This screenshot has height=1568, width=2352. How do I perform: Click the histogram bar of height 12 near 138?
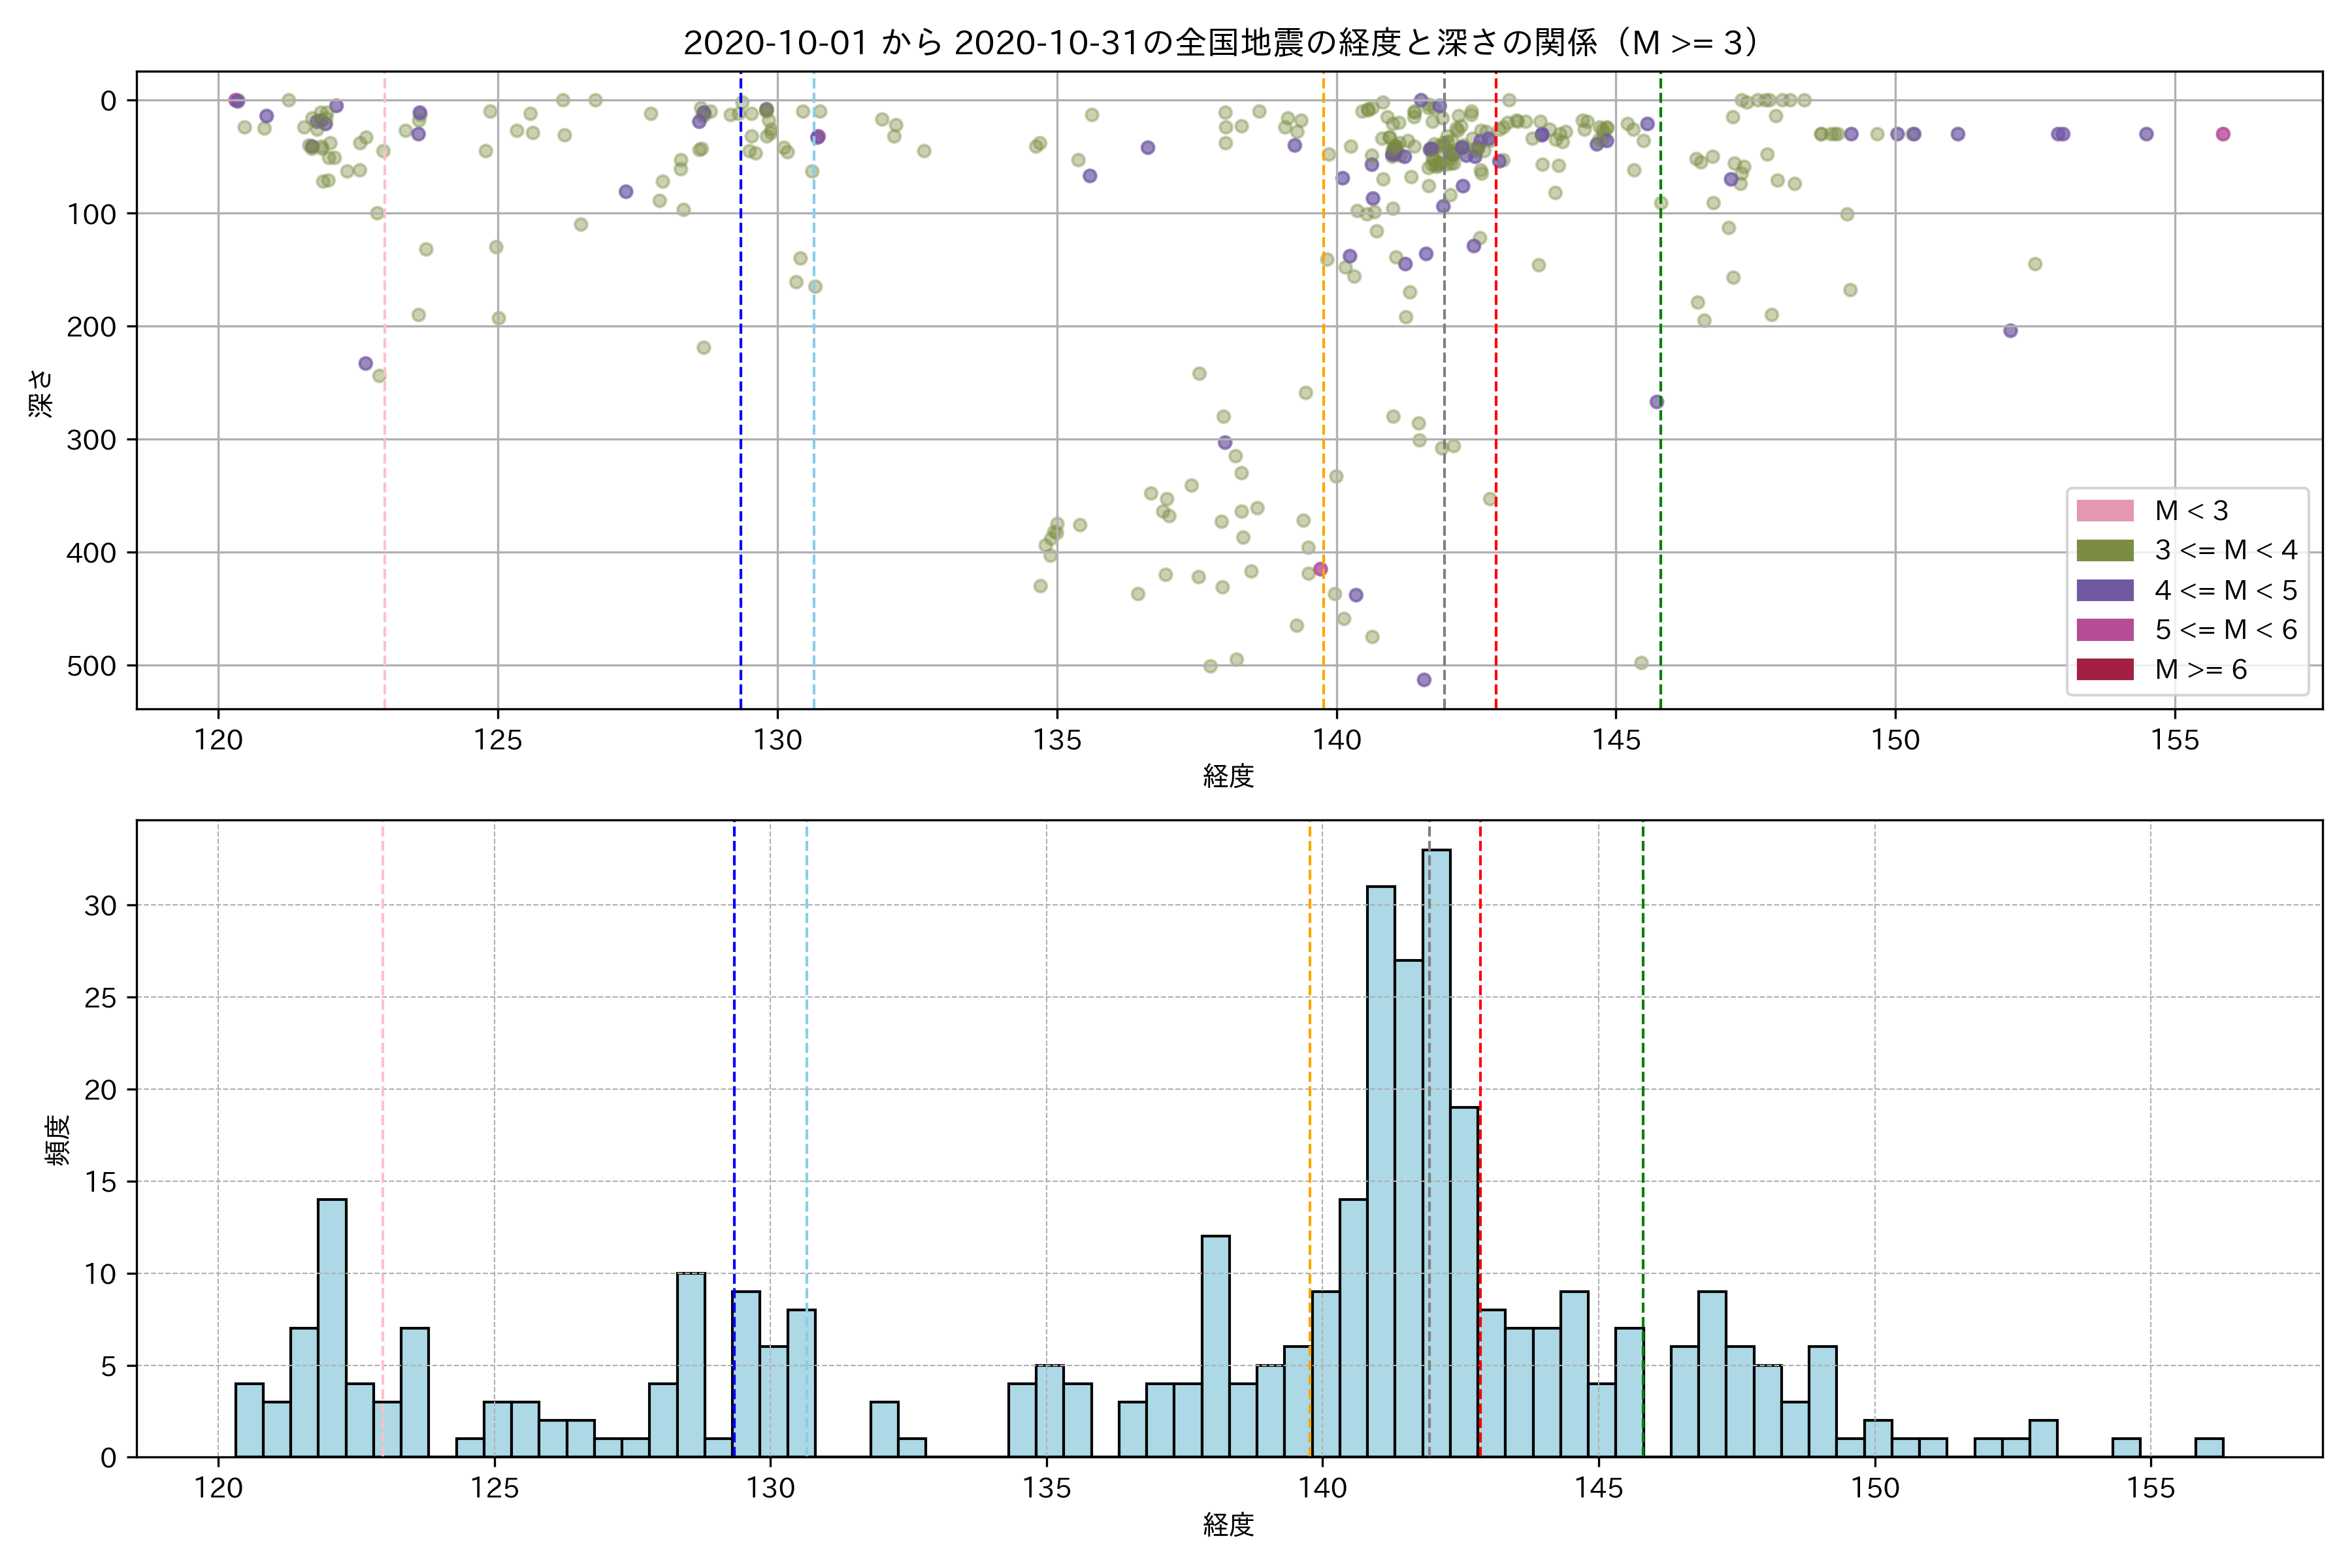[1215, 1346]
